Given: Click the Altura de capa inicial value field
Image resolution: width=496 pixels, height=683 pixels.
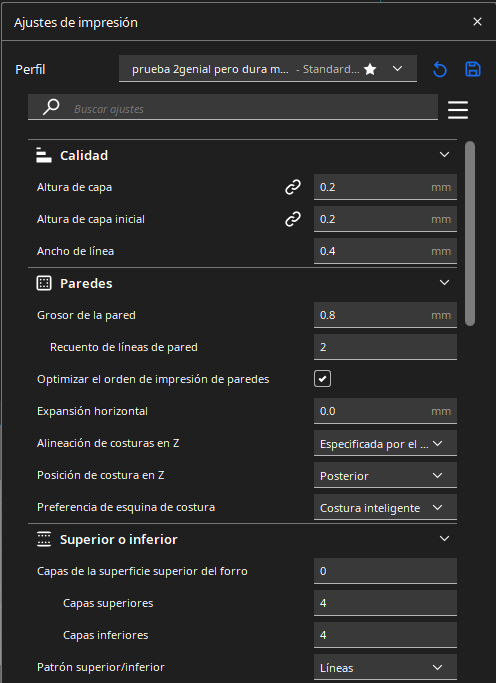Looking at the screenshot, I should coord(385,219).
